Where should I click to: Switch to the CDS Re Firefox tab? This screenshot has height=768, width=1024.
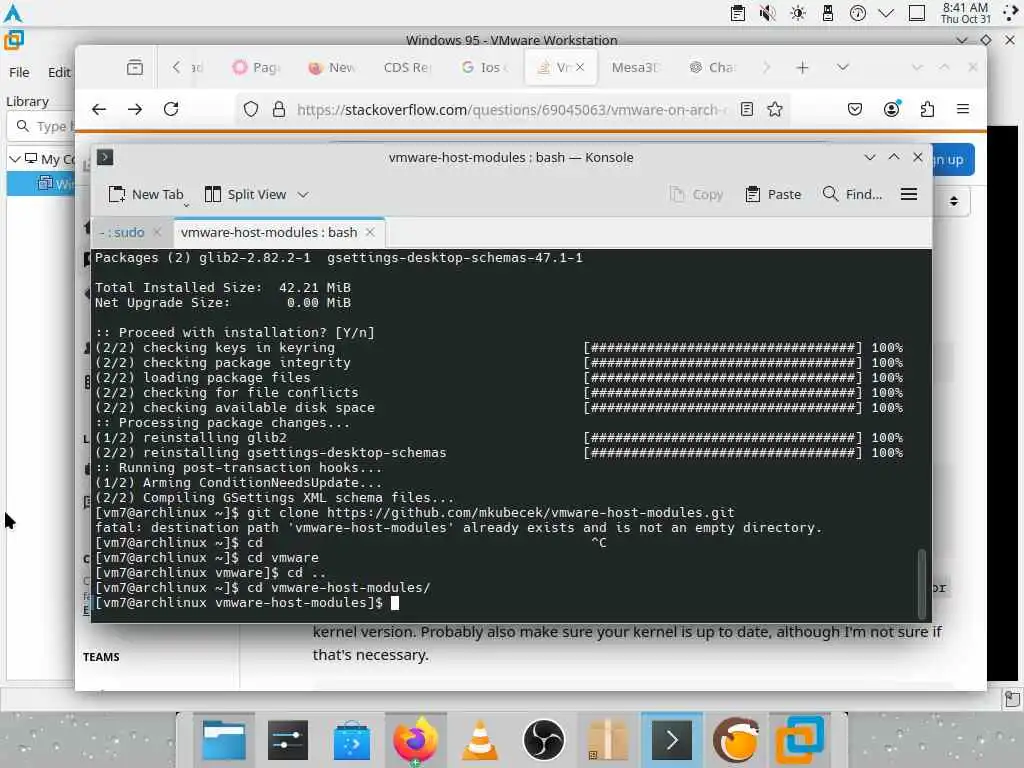coord(408,67)
